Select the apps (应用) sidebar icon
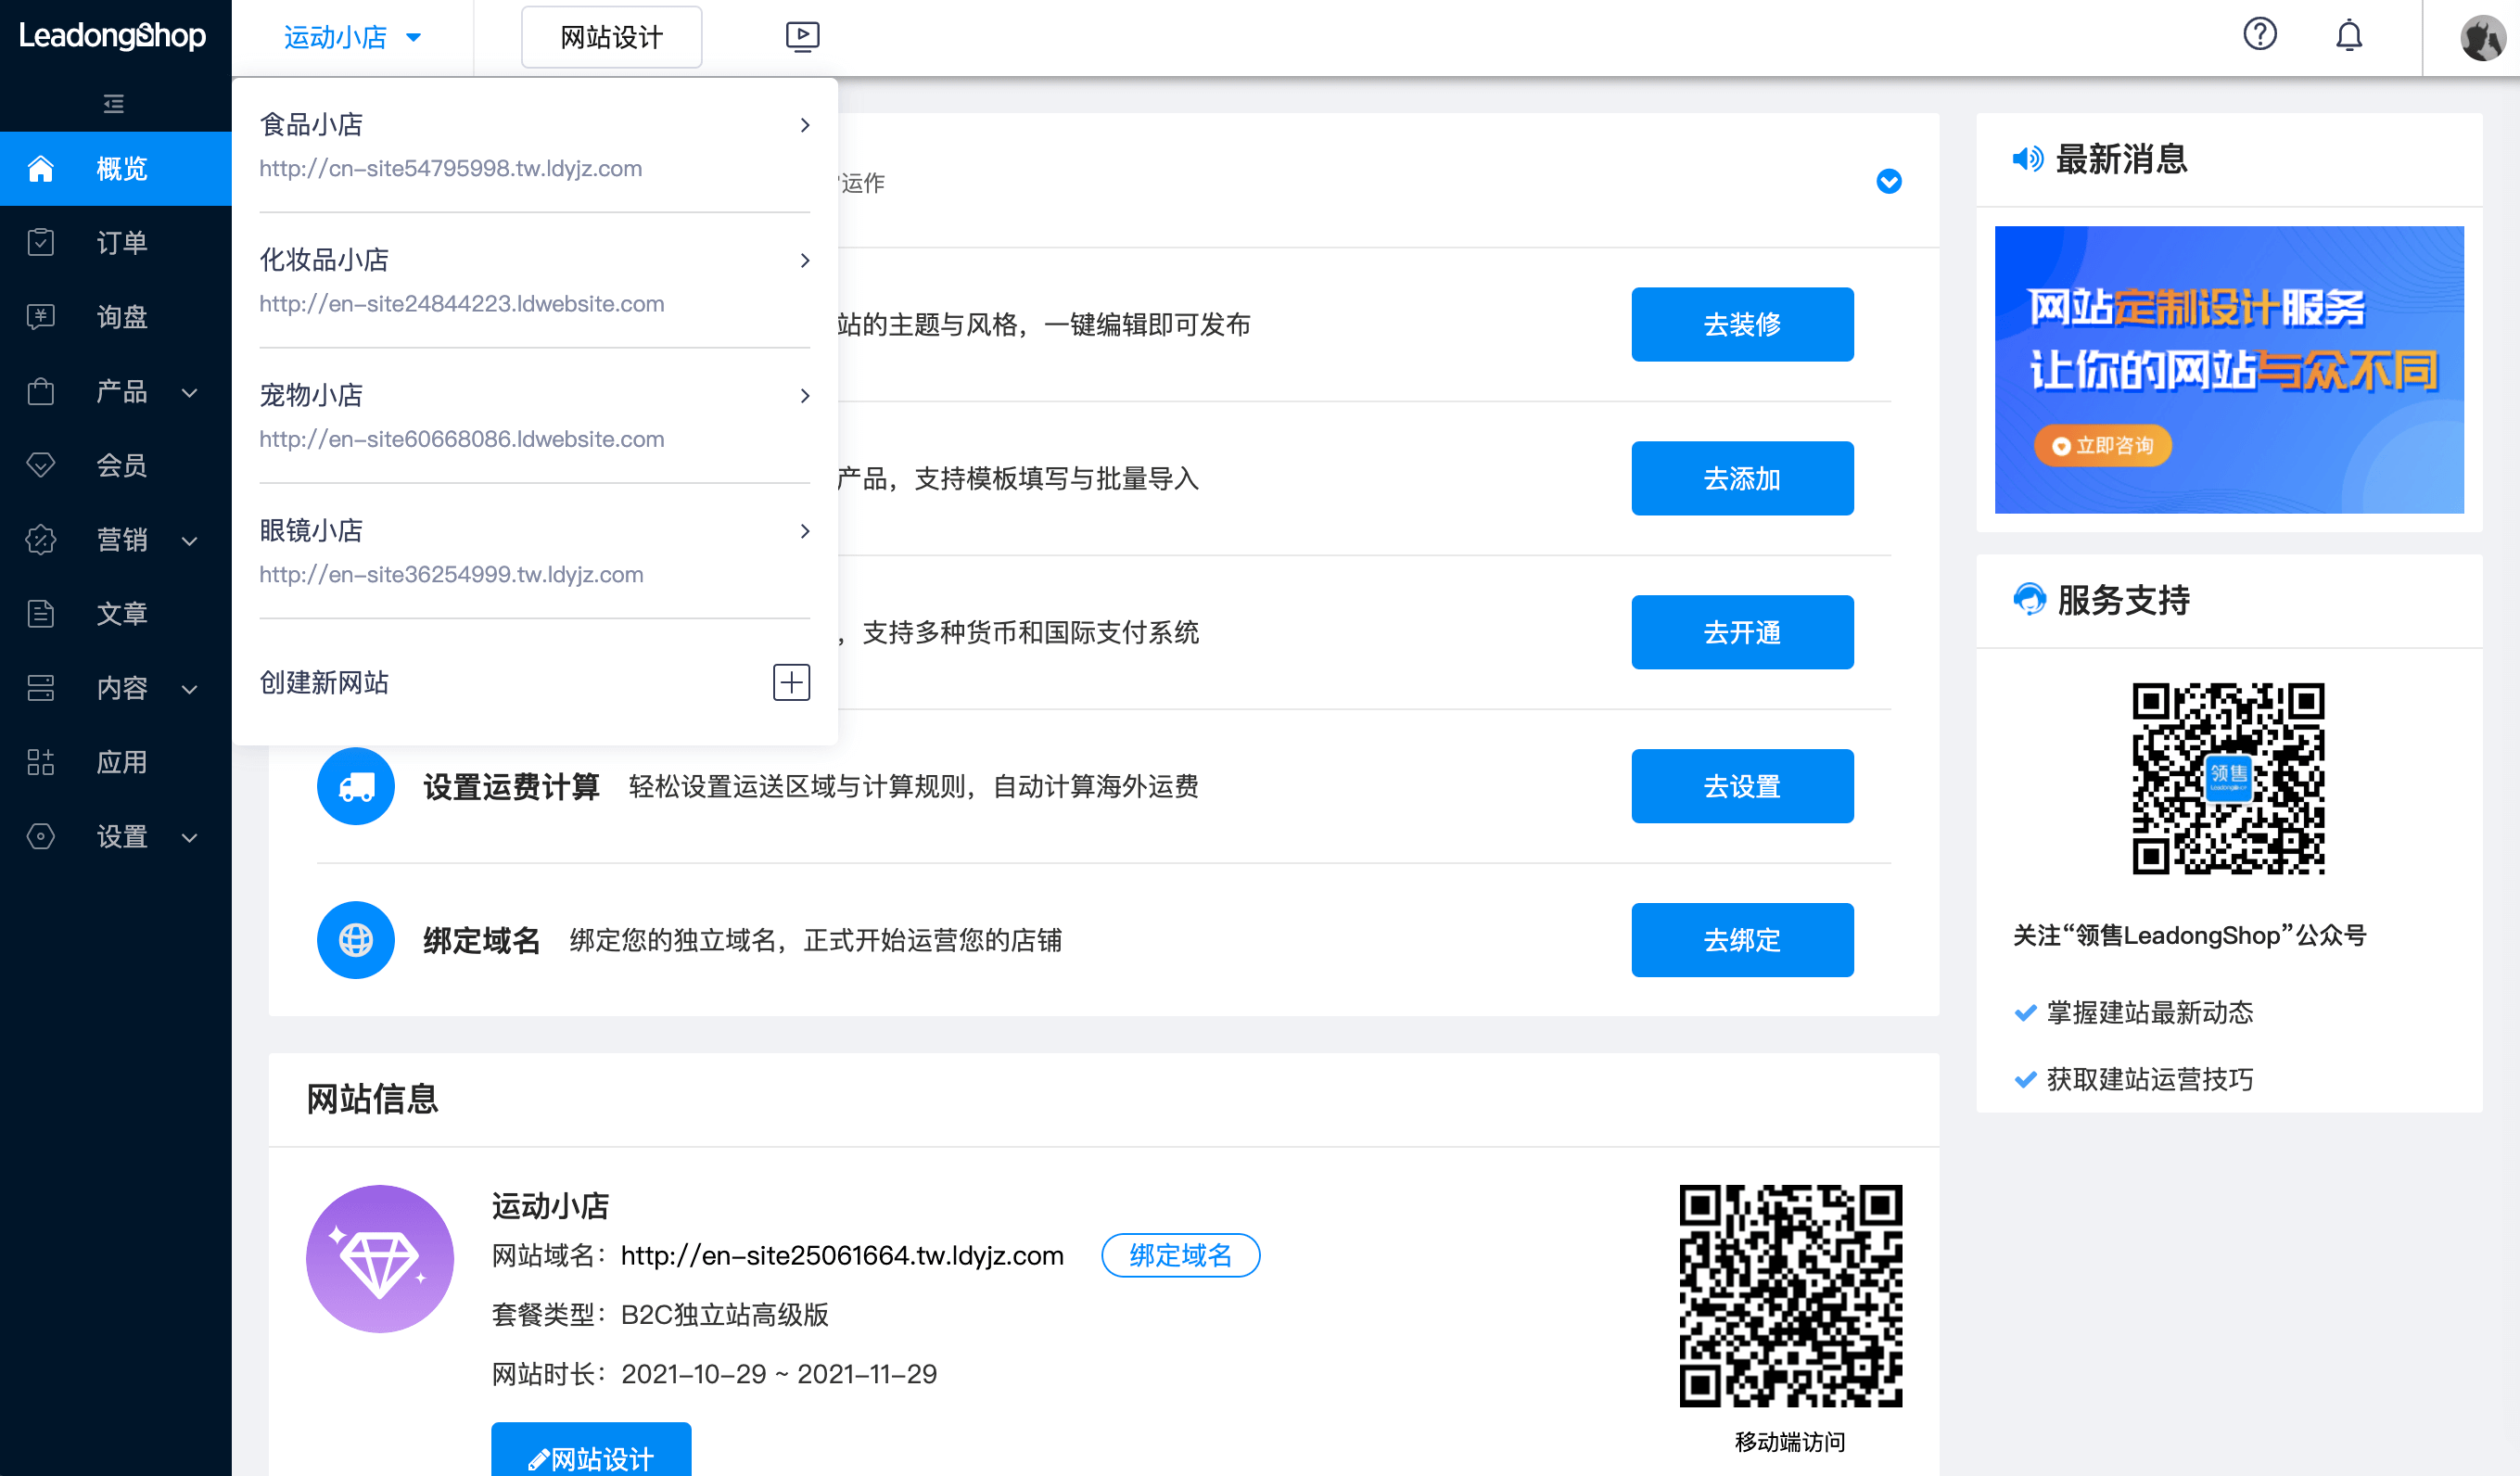Screen dimensions: 2520x1476 pos(40,762)
